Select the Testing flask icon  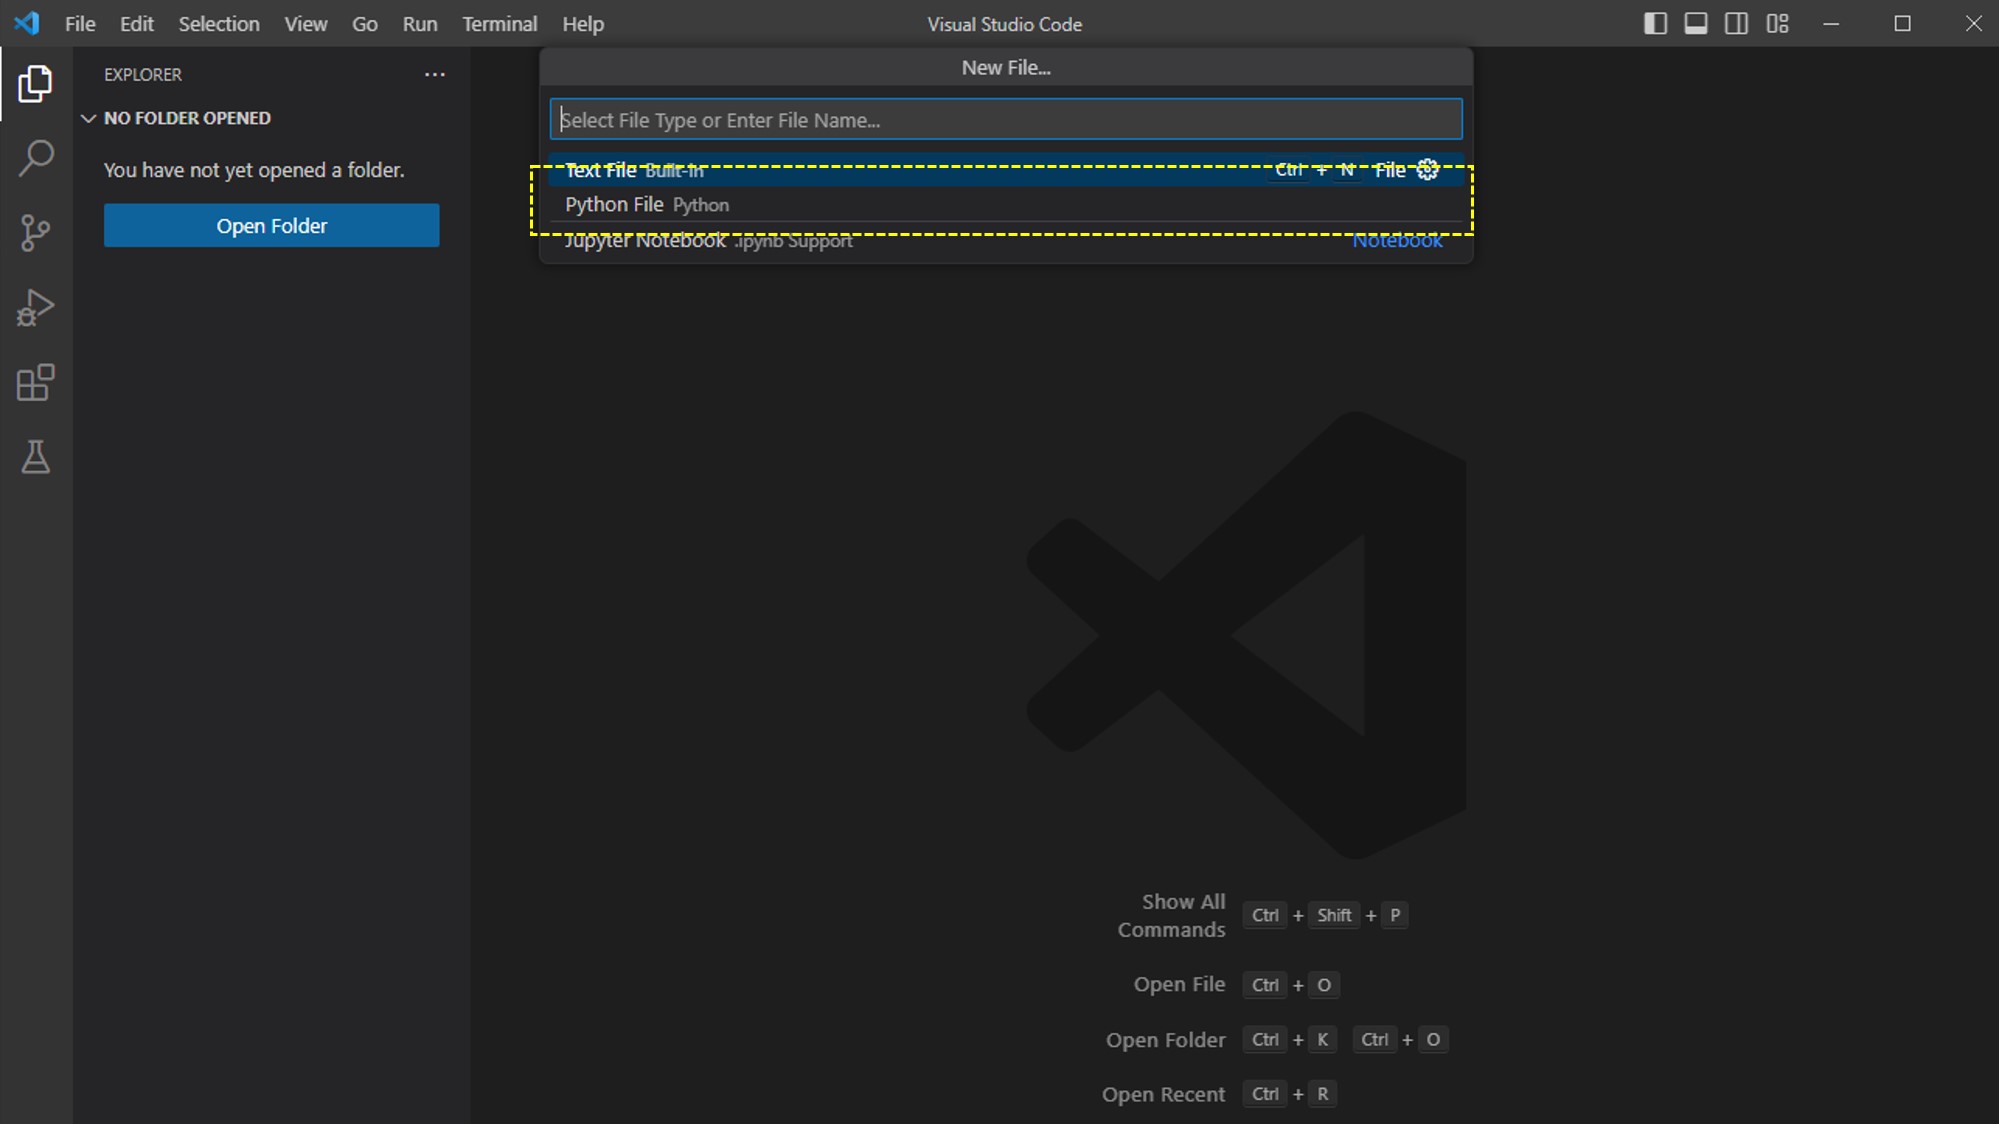click(x=36, y=458)
